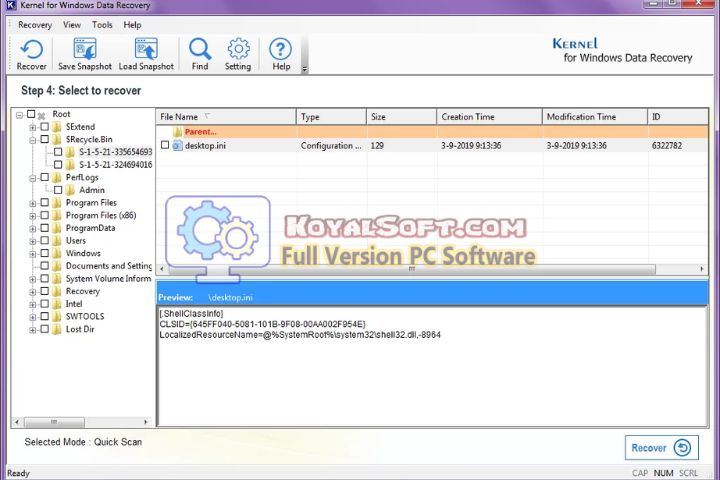The height and width of the screenshot is (480, 720).
Task: Click the Program Files (x86) folder icon
Action: pos(56,215)
